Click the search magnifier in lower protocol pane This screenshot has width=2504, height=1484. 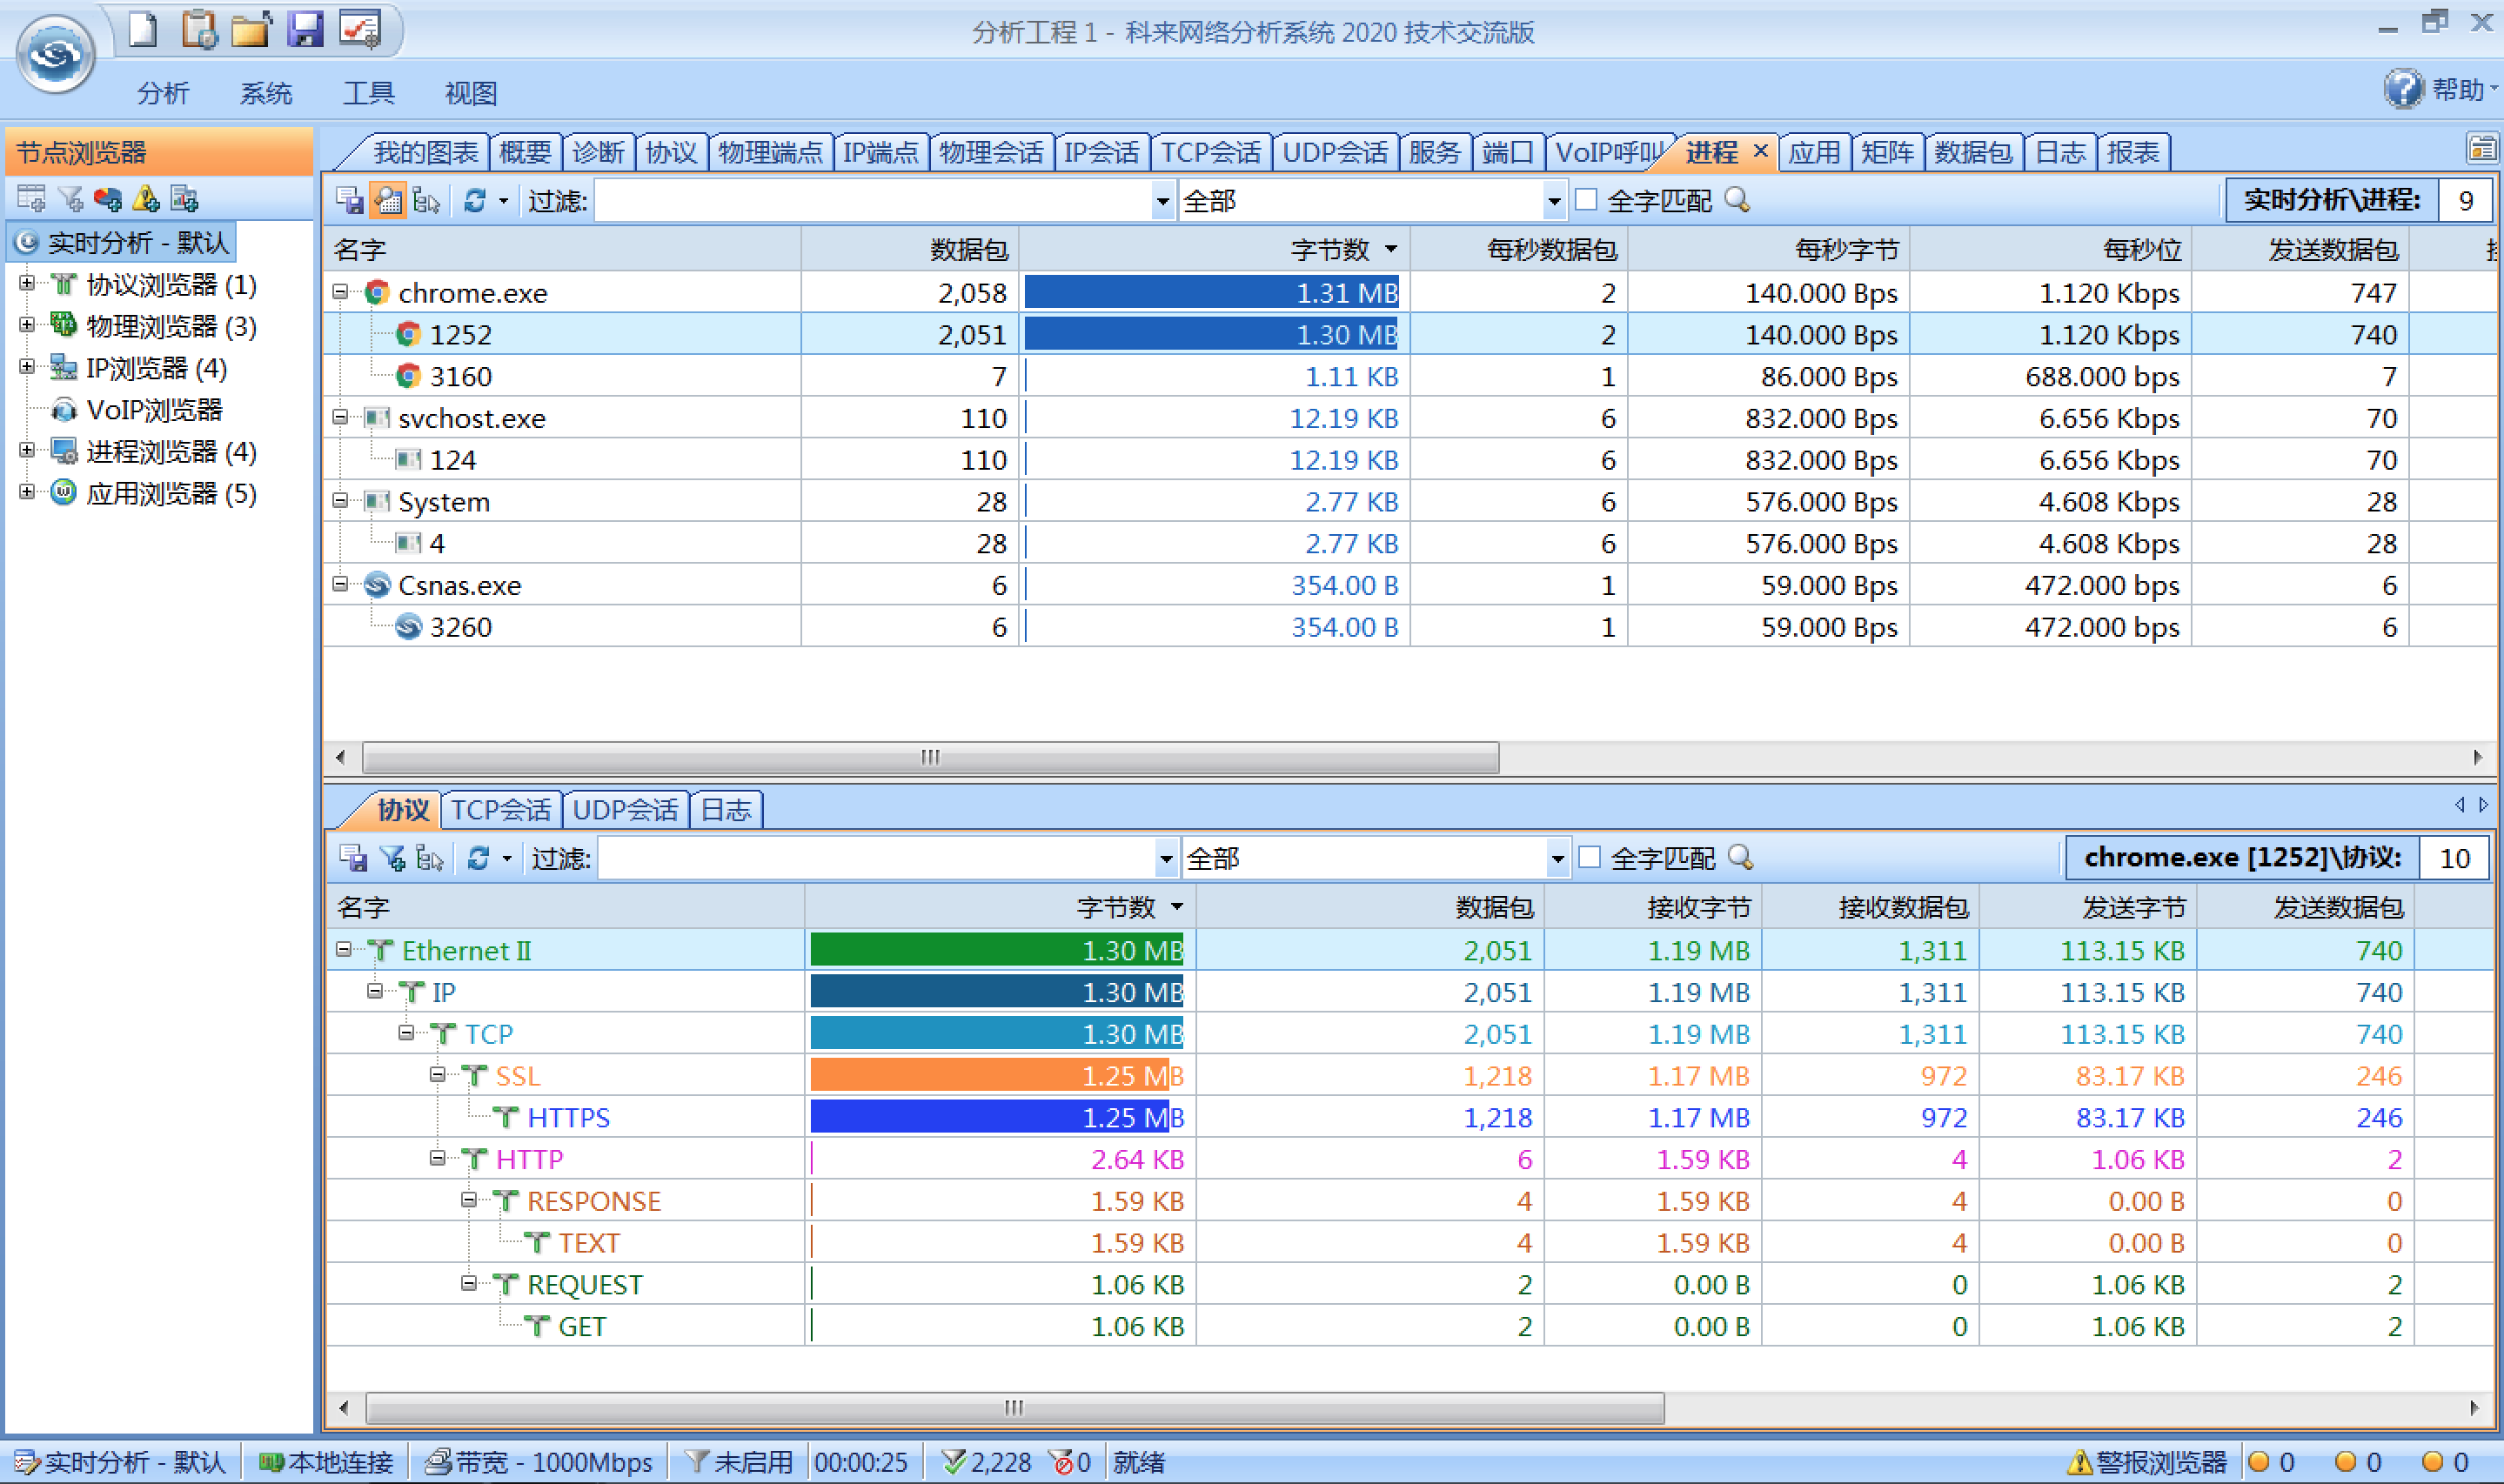1740,857
